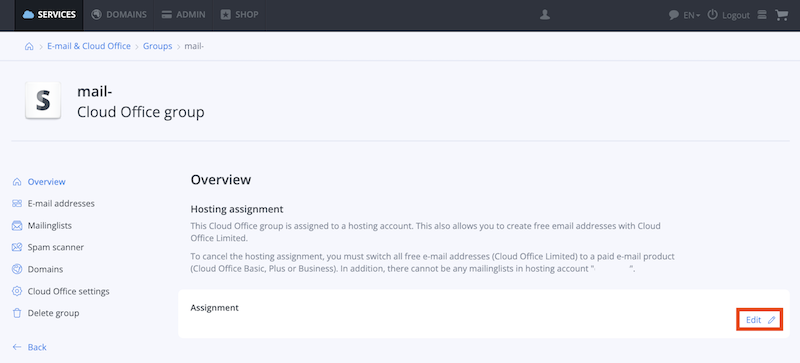This screenshot has height=363, width=800.
Task: Open Spam scanner section
Action: (x=56, y=247)
